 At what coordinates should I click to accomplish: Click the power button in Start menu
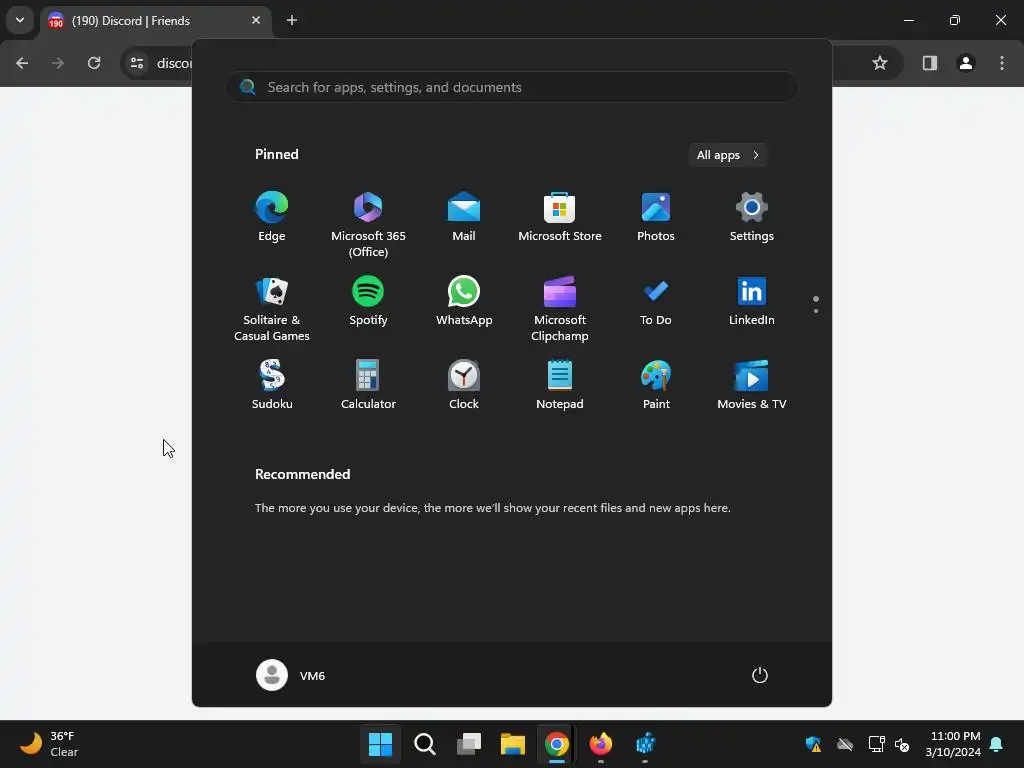(x=760, y=675)
